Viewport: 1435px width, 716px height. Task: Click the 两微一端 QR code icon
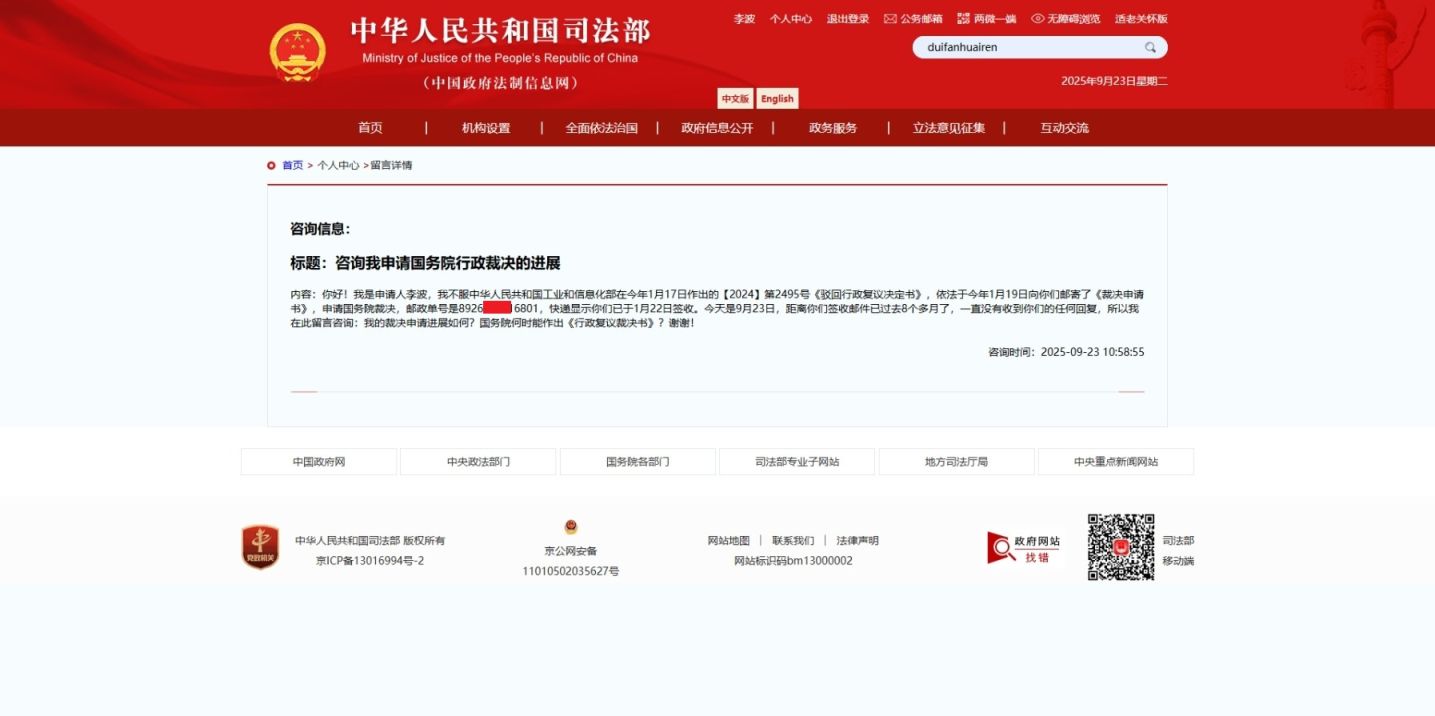pyautogui.click(x=963, y=19)
